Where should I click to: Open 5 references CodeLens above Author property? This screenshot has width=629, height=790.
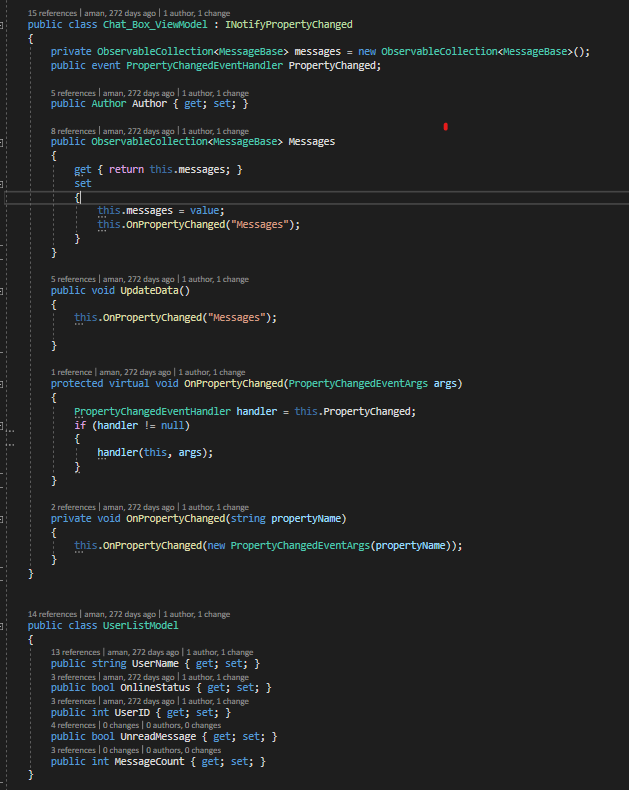73,93
